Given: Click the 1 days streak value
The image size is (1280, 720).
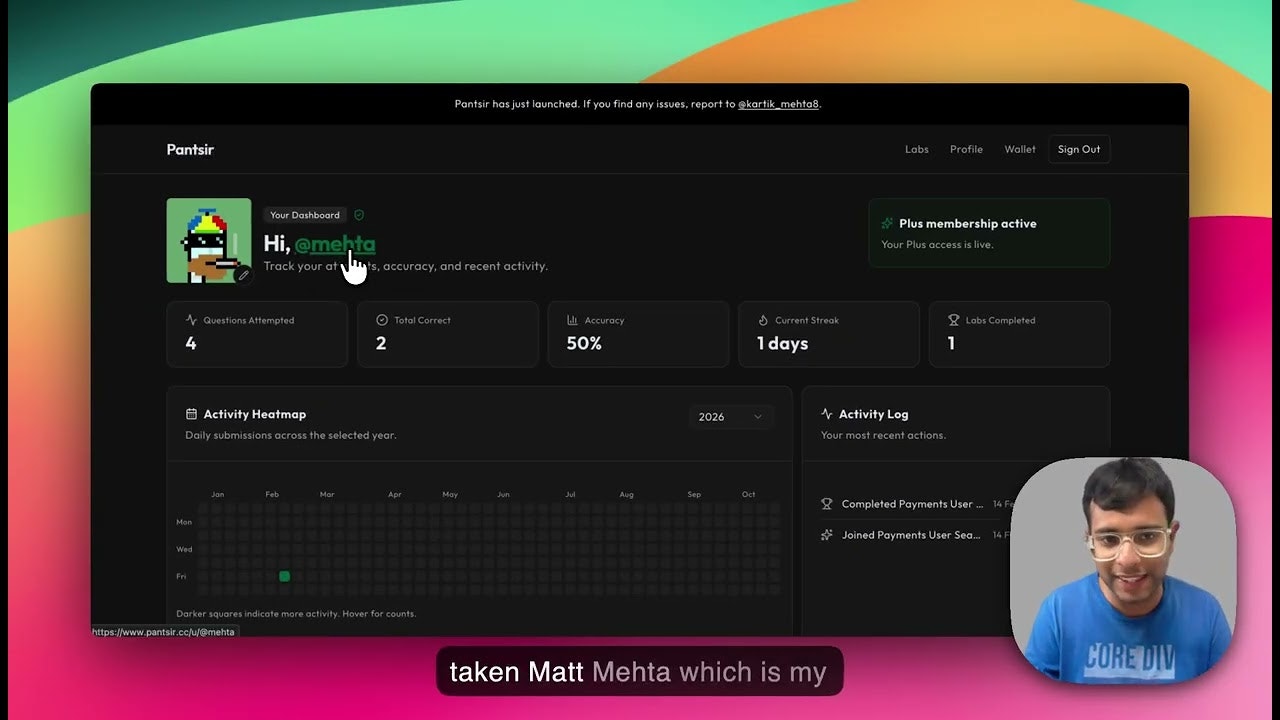Looking at the screenshot, I should click(x=782, y=343).
